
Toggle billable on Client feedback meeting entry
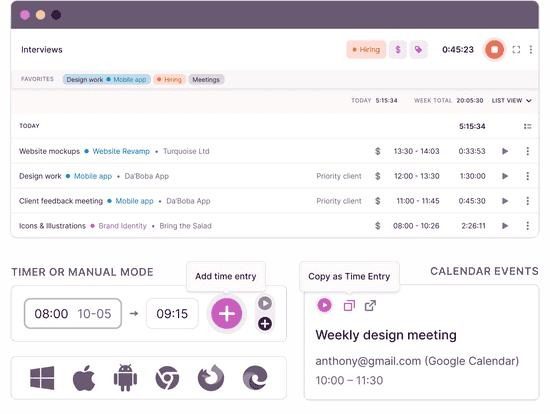pyautogui.click(x=377, y=201)
